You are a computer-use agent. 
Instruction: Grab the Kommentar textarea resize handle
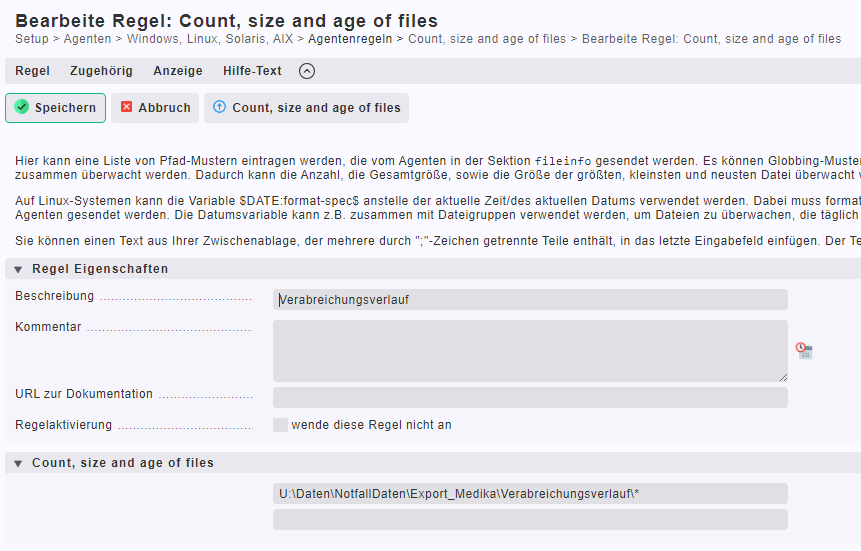[783, 377]
